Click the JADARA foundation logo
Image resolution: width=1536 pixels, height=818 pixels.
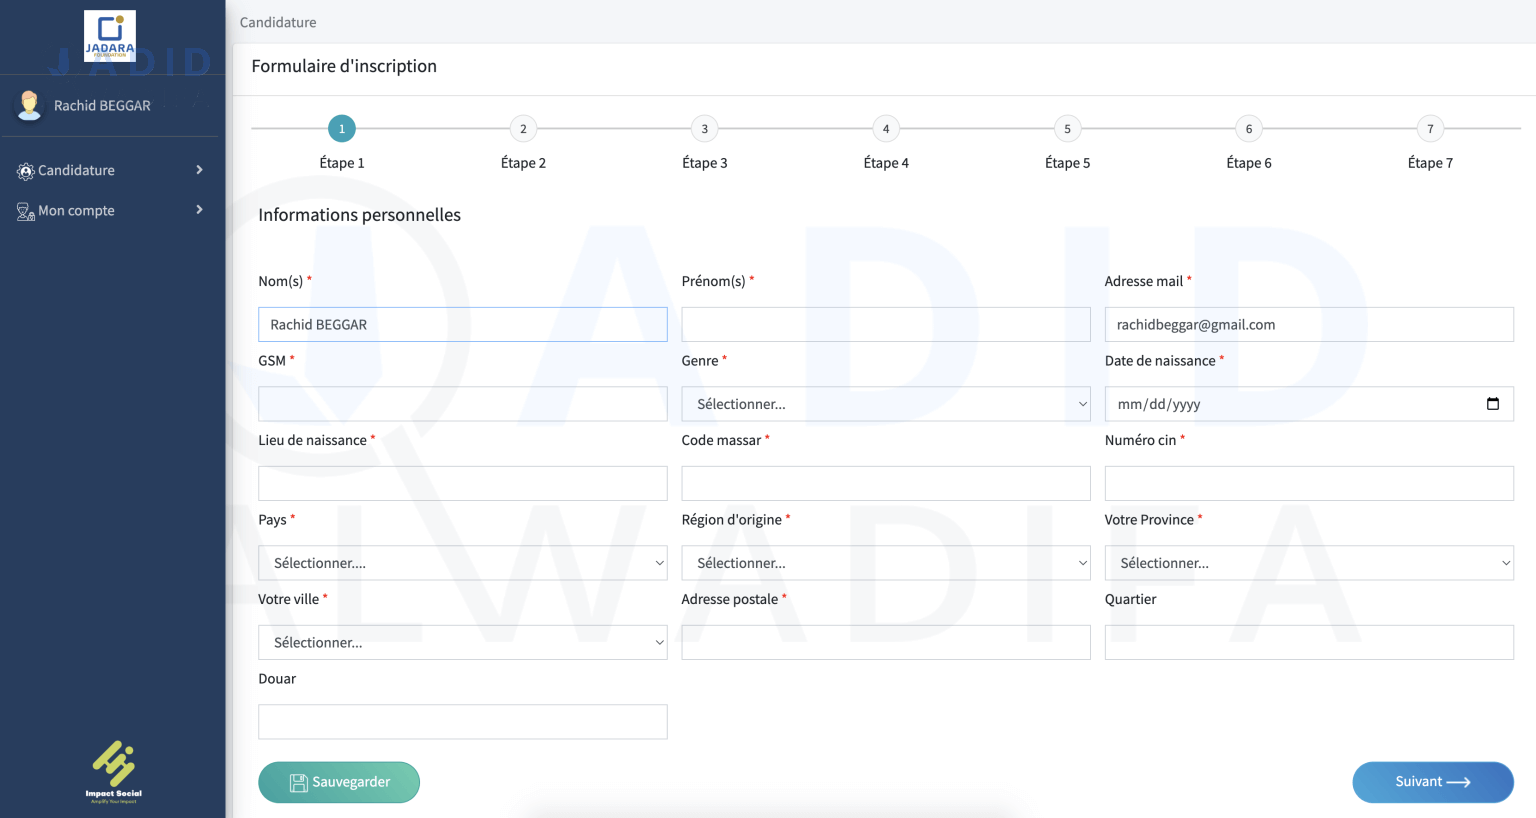[110, 36]
